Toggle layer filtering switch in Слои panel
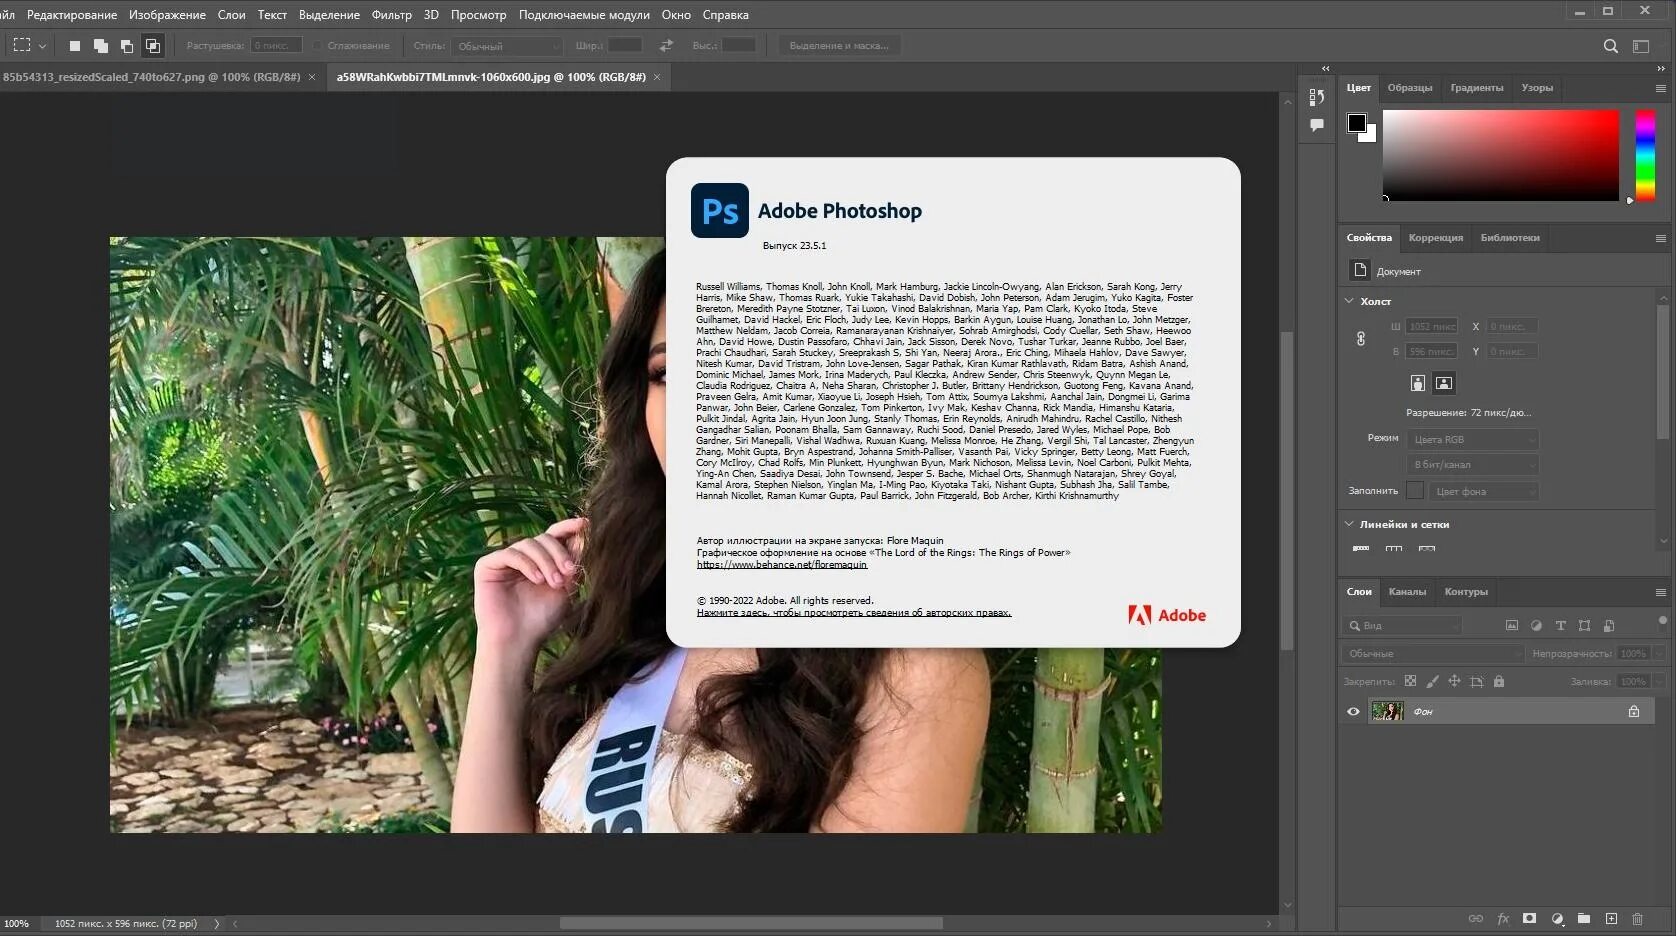1676x936 pixels. pyautogui.click(x=1662, y=620)
